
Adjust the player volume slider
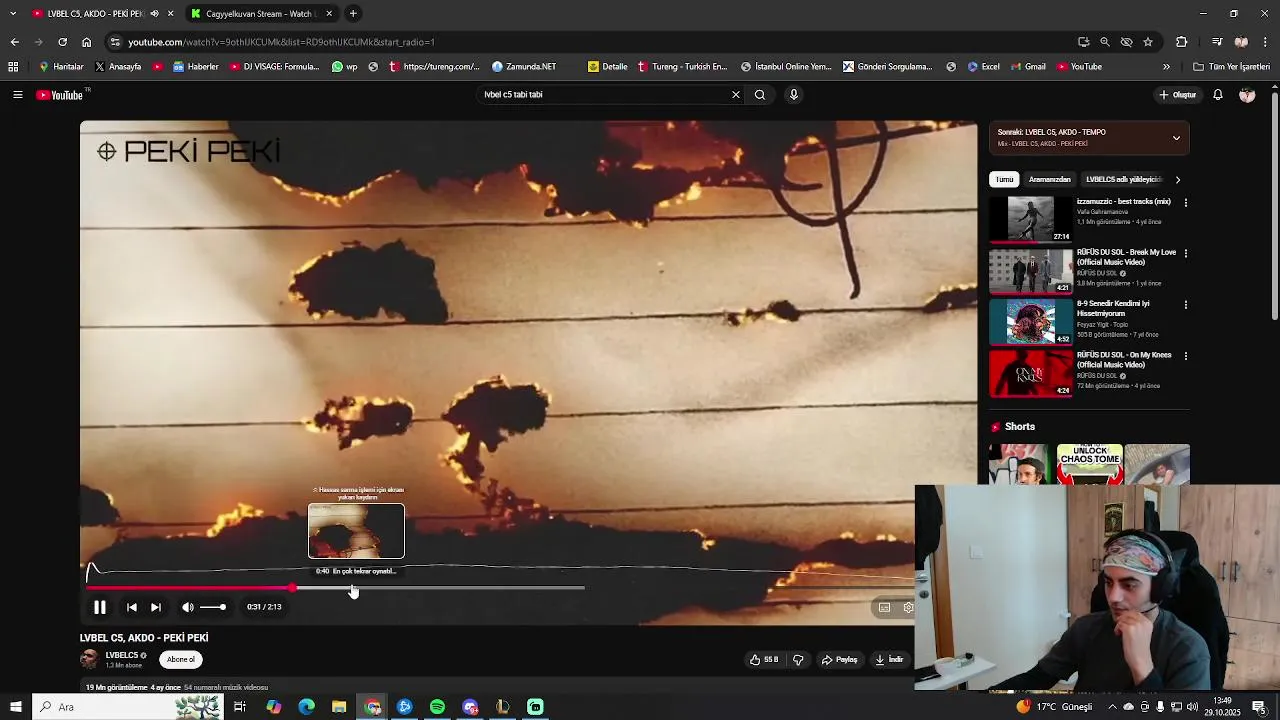coord(213,607)
